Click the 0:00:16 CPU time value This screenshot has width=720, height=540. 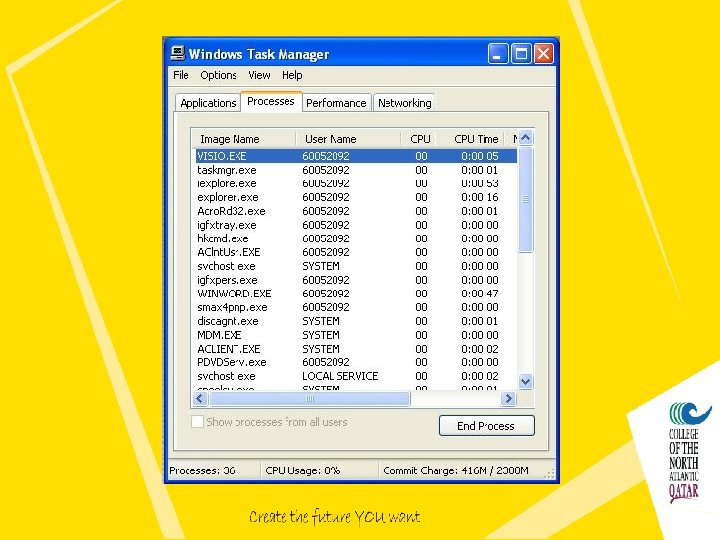tap(479, 197)
